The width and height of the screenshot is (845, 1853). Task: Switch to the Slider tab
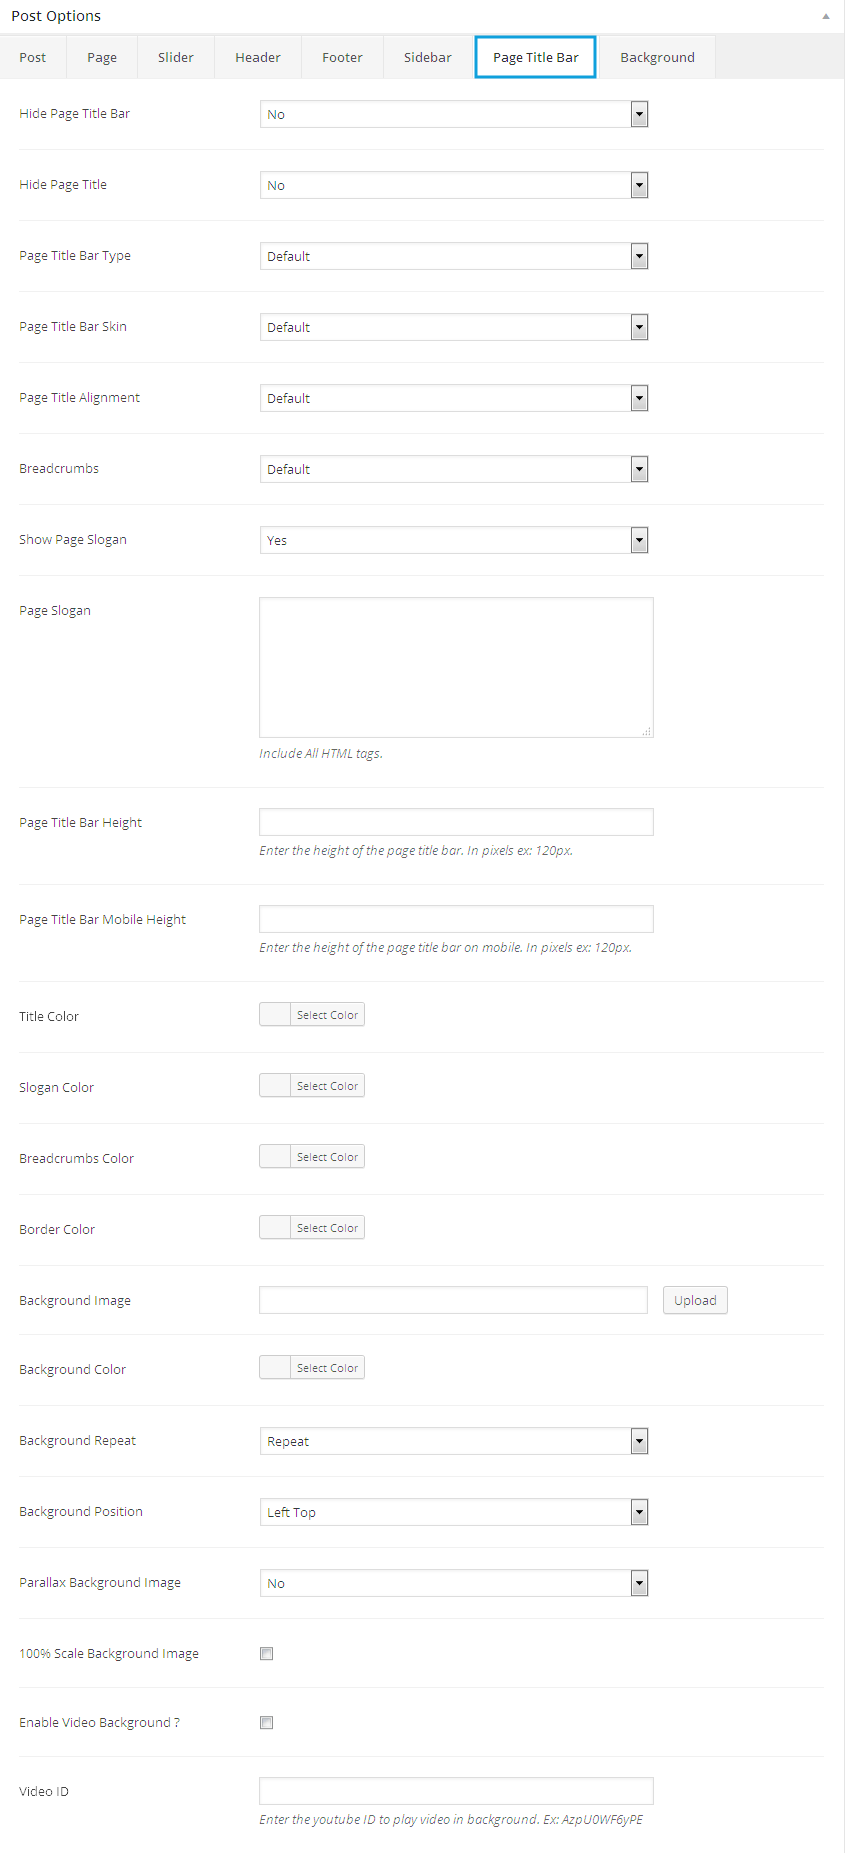point(175,58)
